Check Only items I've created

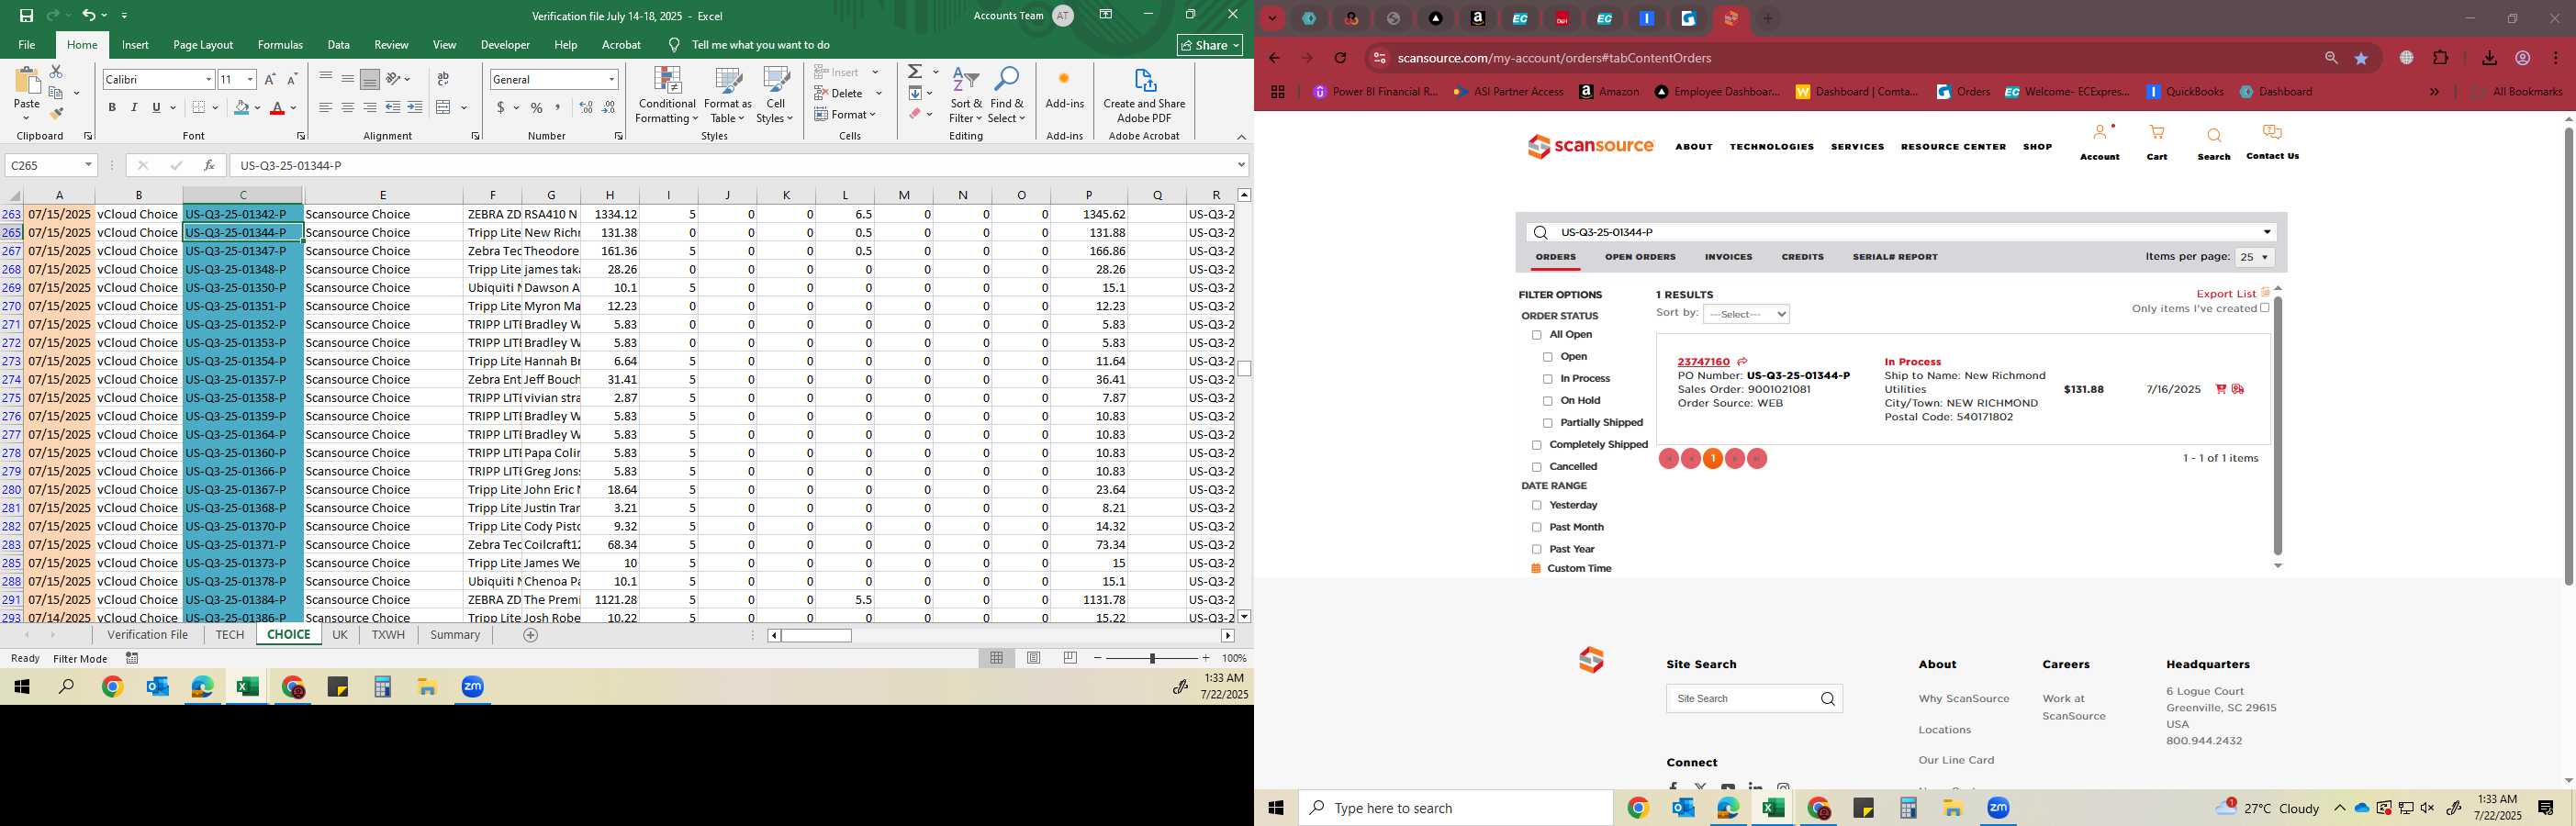point(2265,308)
